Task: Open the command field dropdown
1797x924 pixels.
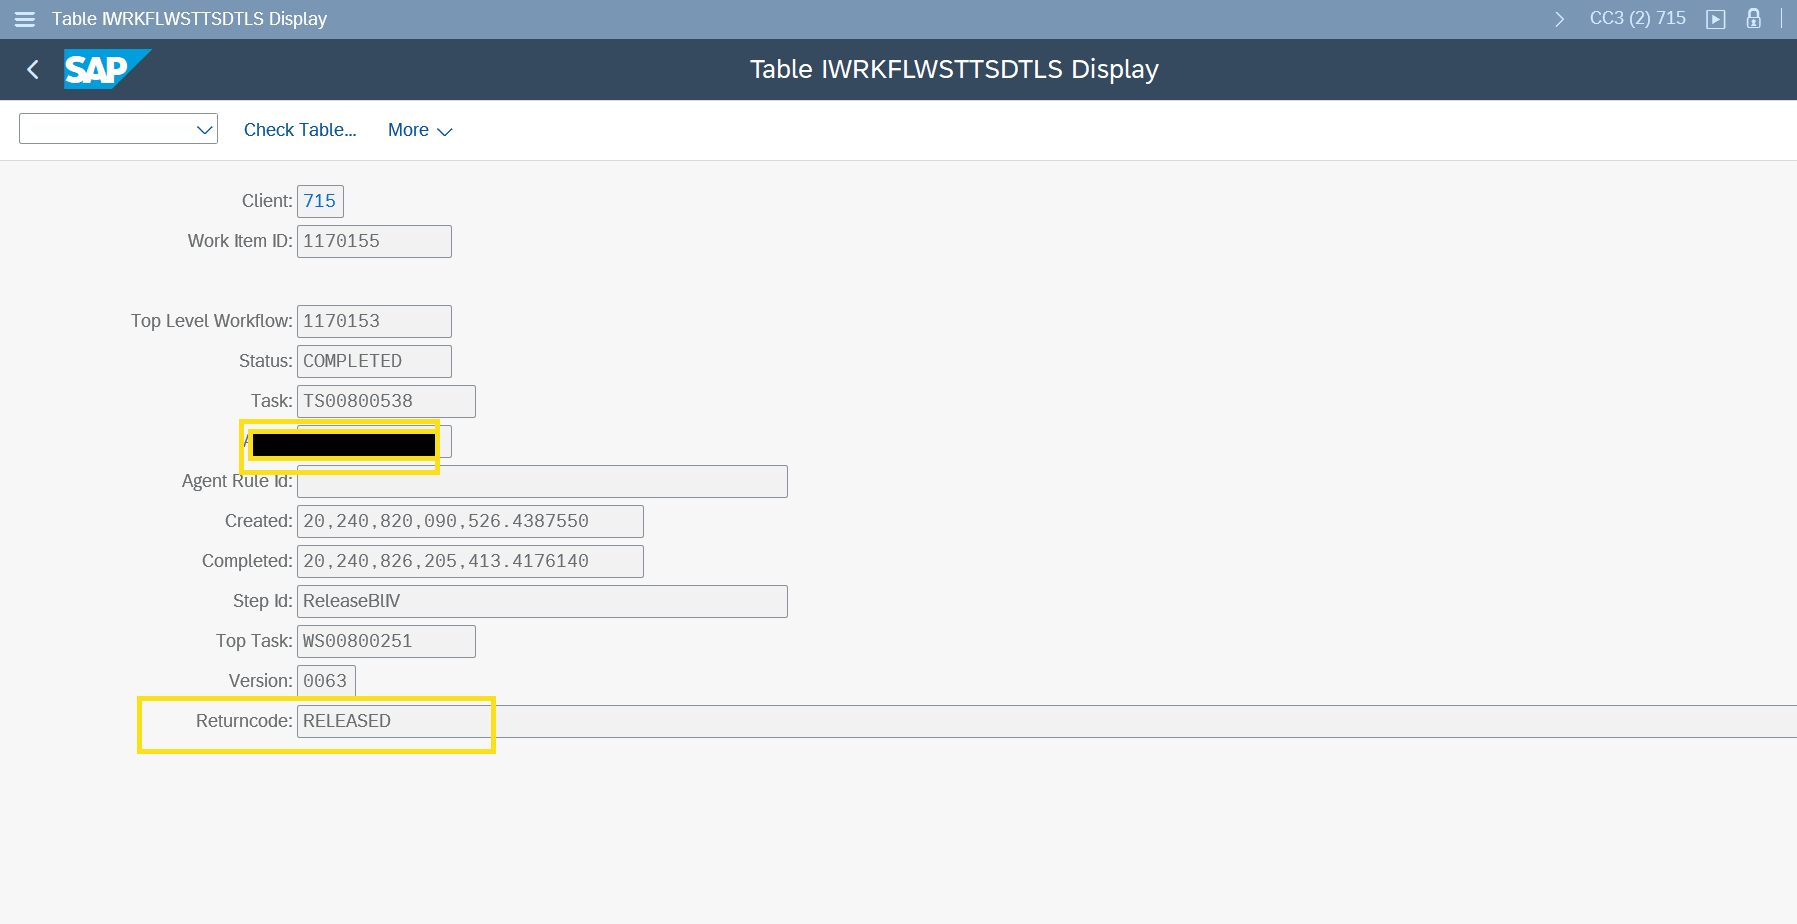Action: (205, 129)
